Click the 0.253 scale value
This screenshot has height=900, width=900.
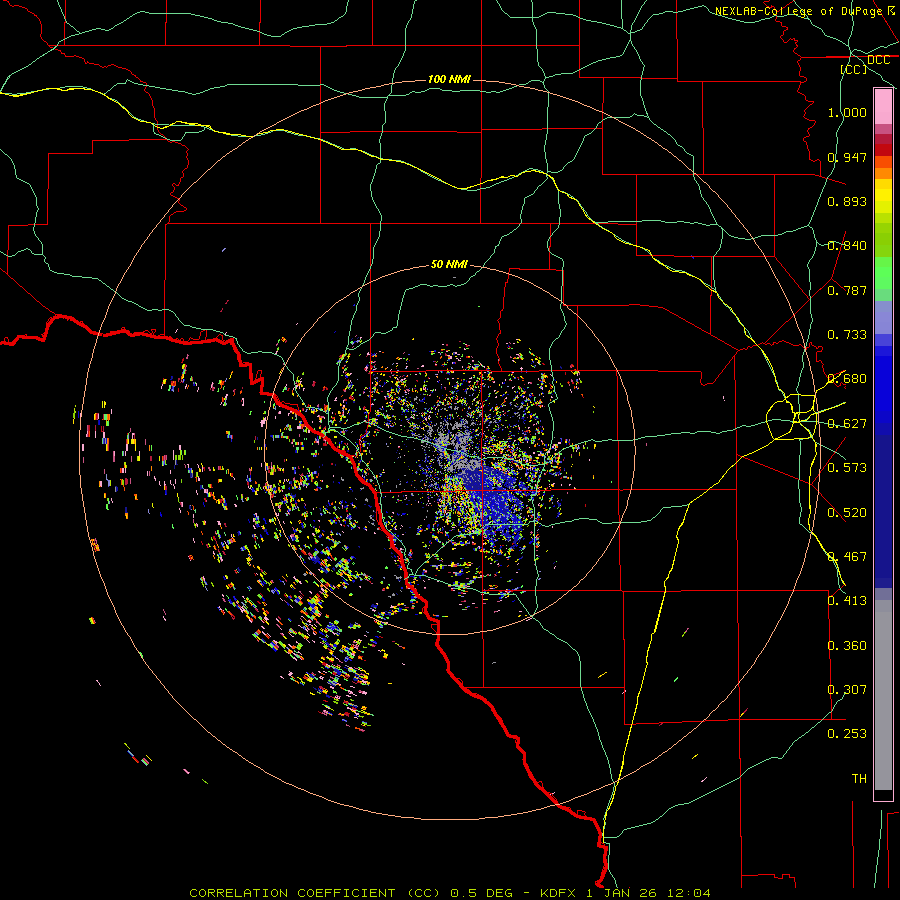(847, 734)
